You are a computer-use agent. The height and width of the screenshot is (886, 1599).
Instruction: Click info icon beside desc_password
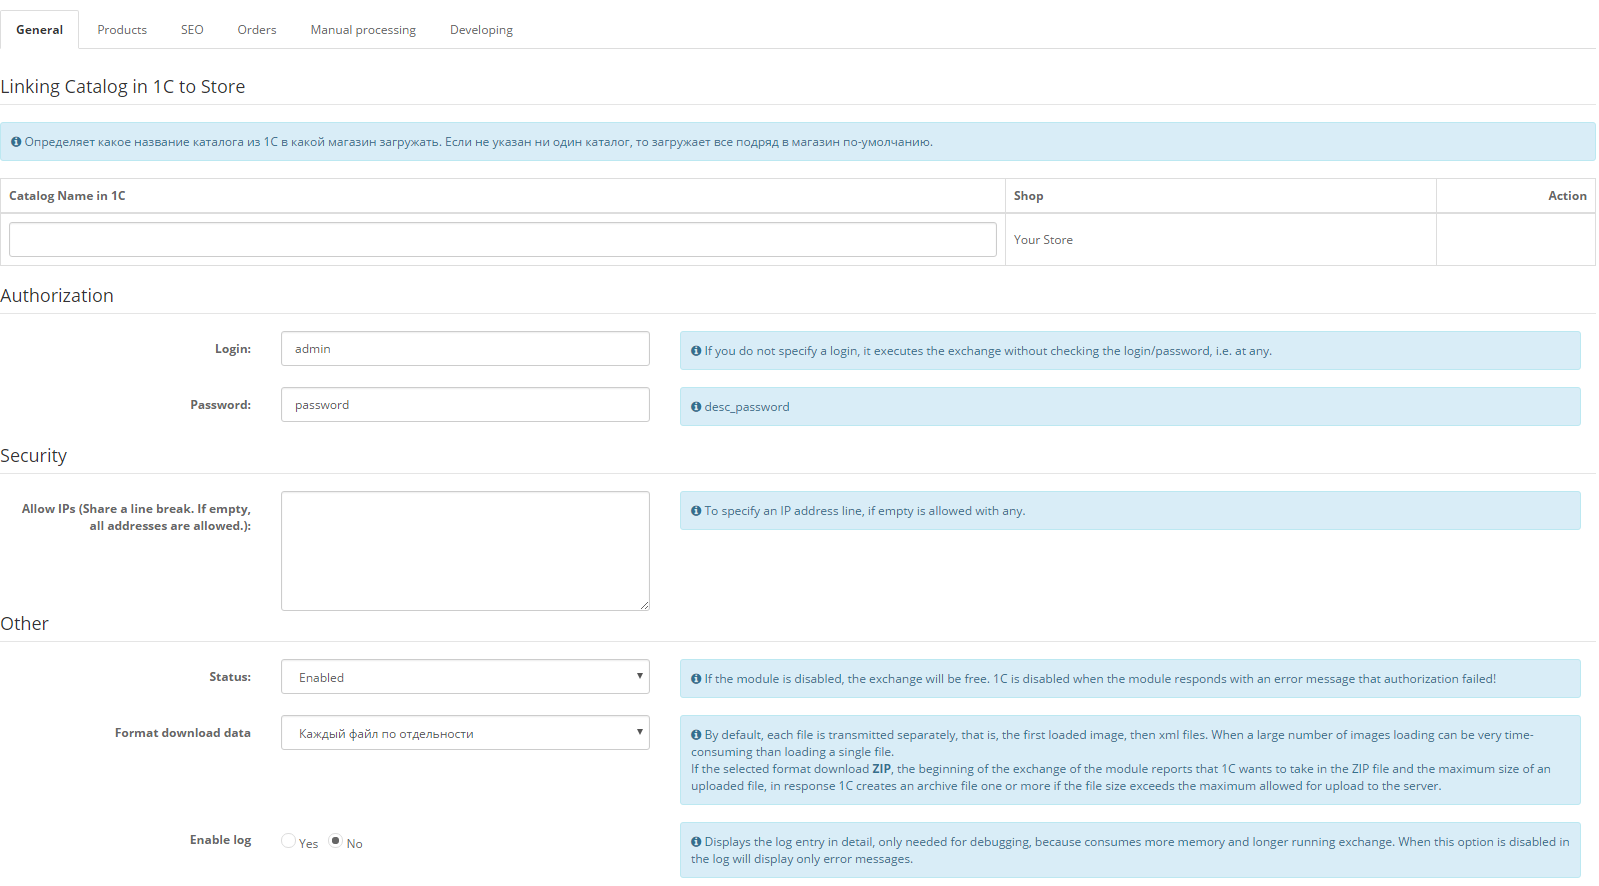(x=696, y=407)
